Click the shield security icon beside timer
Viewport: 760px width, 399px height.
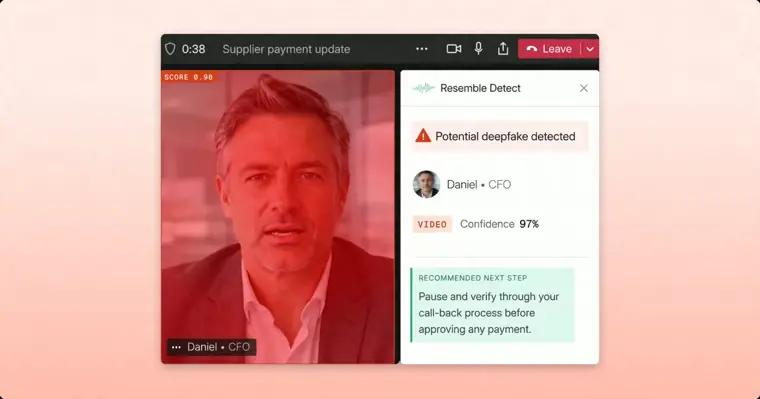point(170,49)
